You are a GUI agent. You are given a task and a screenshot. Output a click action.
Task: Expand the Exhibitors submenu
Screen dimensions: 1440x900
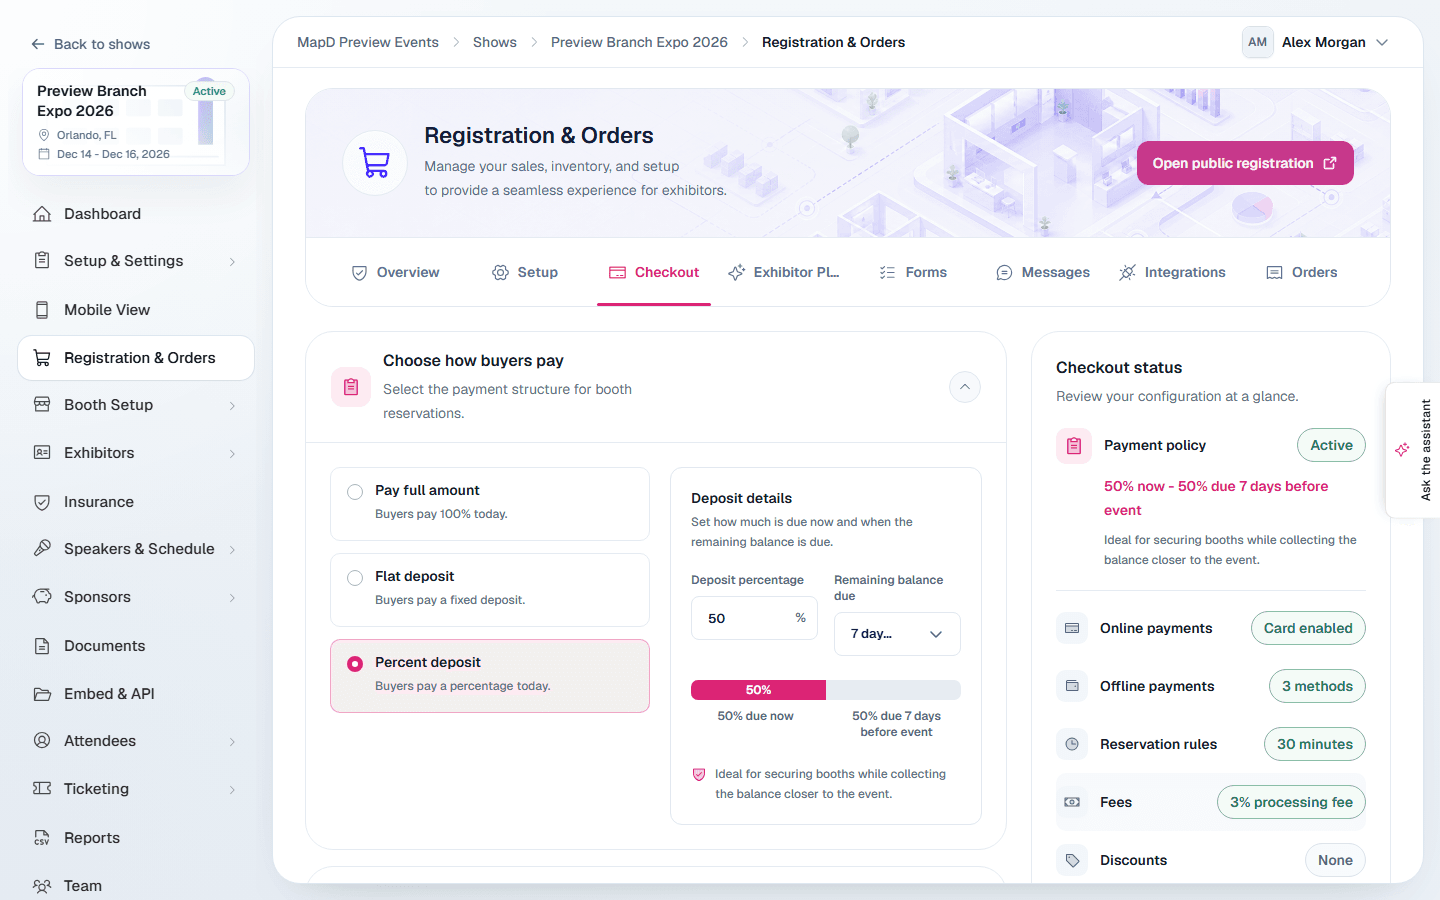click(136, 453)
